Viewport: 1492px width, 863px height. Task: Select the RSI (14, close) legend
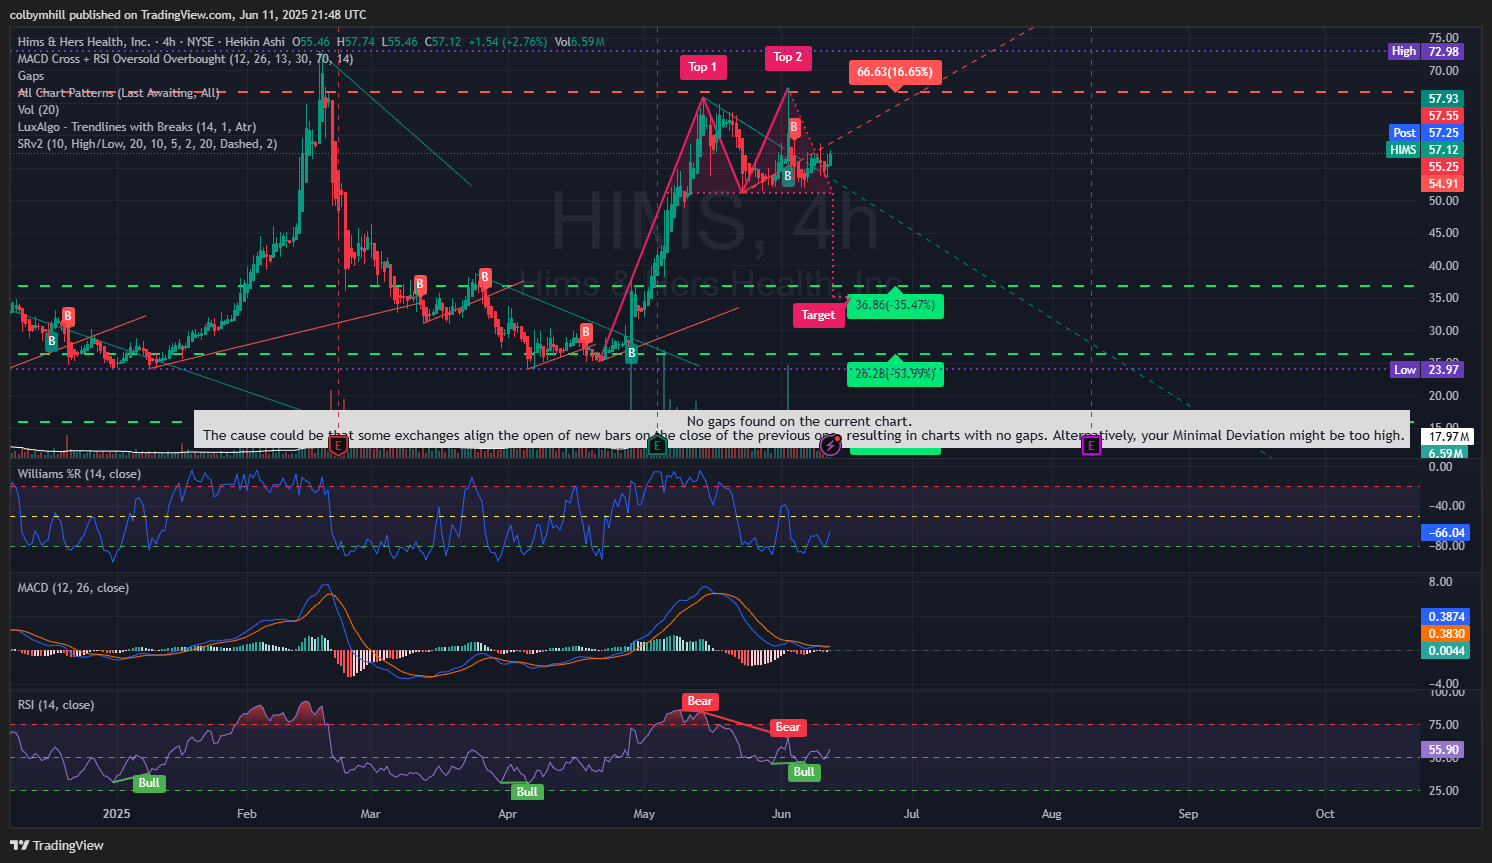coord(56,705)
